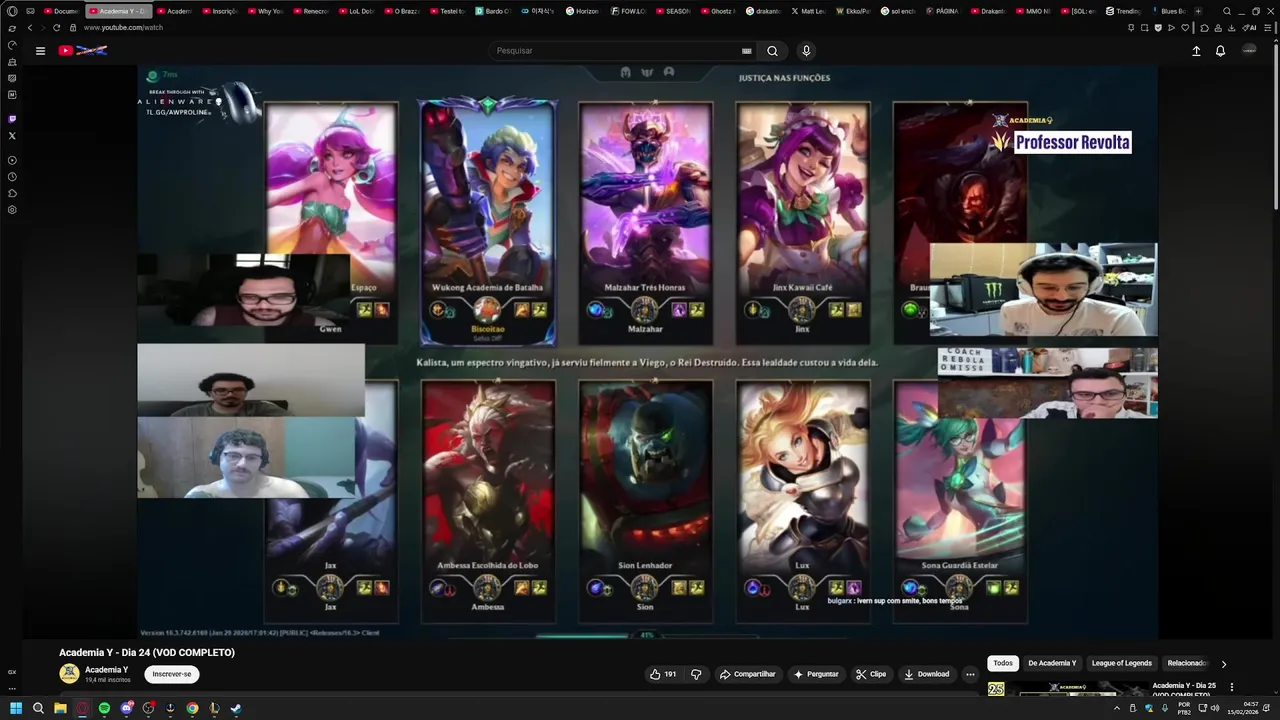Image resolution: width=1280 pixels, height=720 pixels.
Task: Open the YouTube create/upload icon
Action: click(1196, 51)
